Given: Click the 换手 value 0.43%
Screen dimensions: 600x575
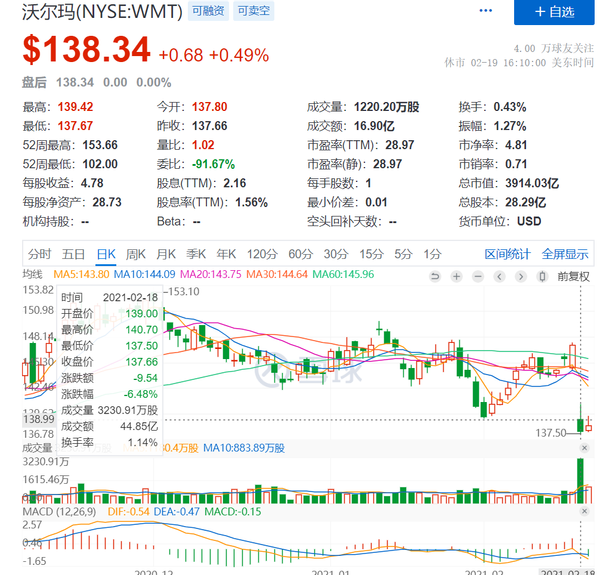Looking at the screenshot, I should 510,107.
